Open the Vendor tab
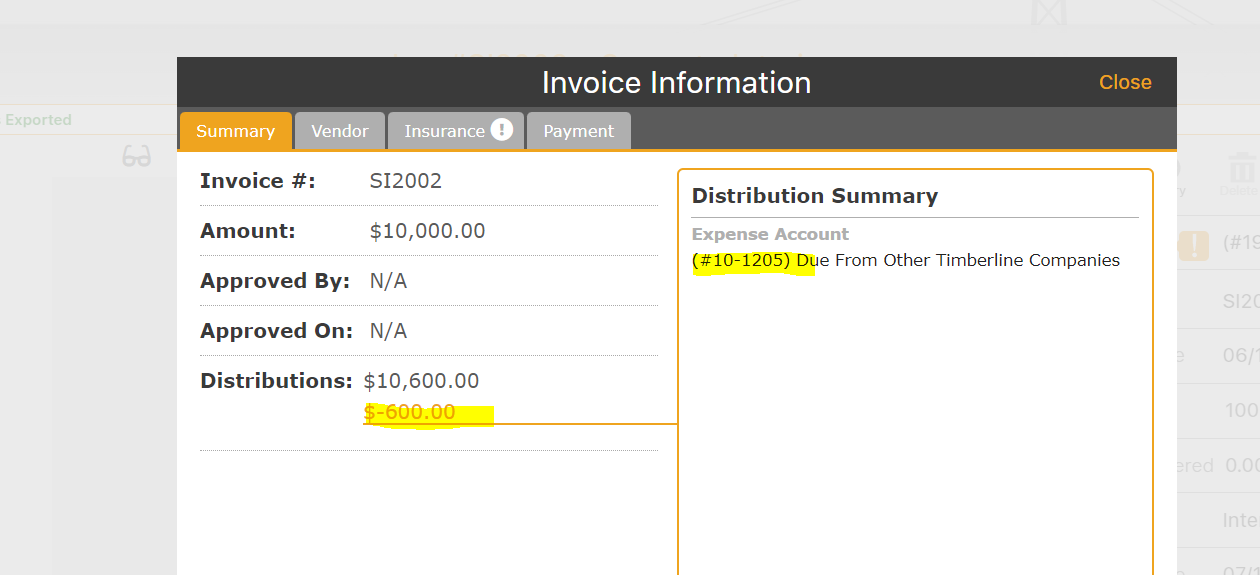The width and height of the screenshot is (1260, 575). point(340,131)
